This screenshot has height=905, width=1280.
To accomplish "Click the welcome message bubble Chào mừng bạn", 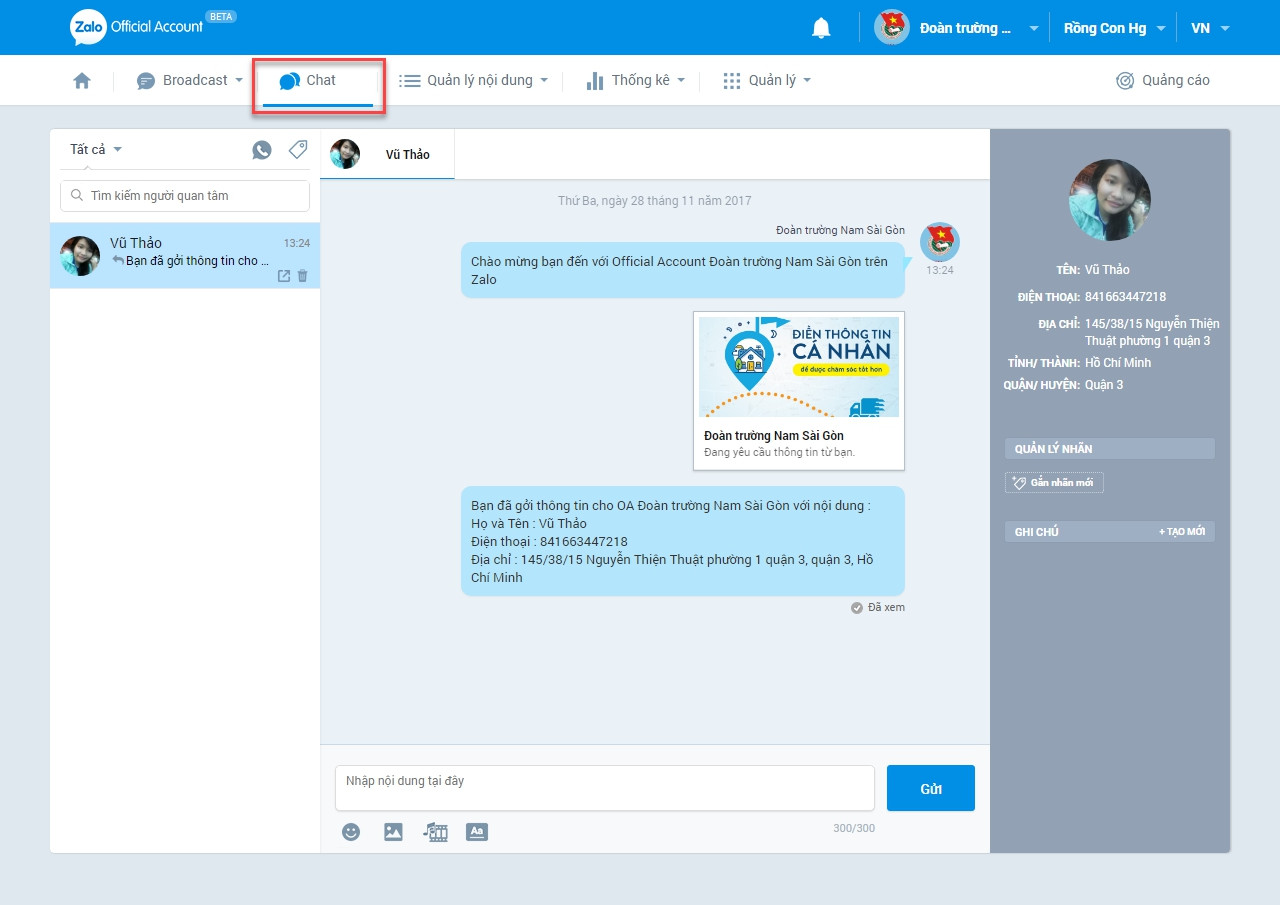I will coord(683,270).
